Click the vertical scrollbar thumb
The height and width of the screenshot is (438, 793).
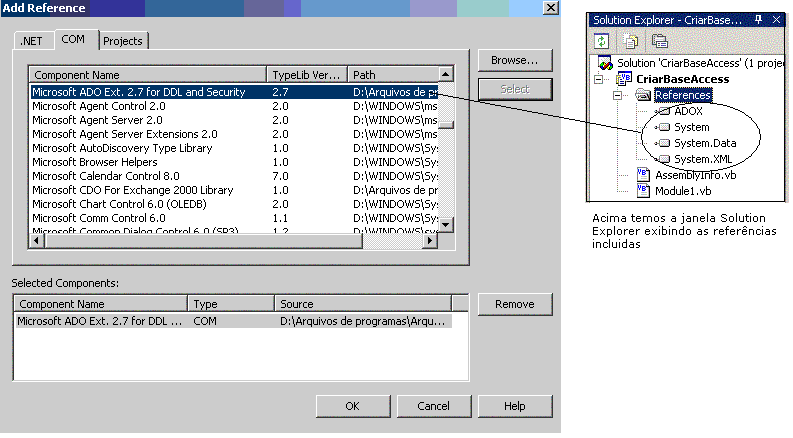point(446,125)
